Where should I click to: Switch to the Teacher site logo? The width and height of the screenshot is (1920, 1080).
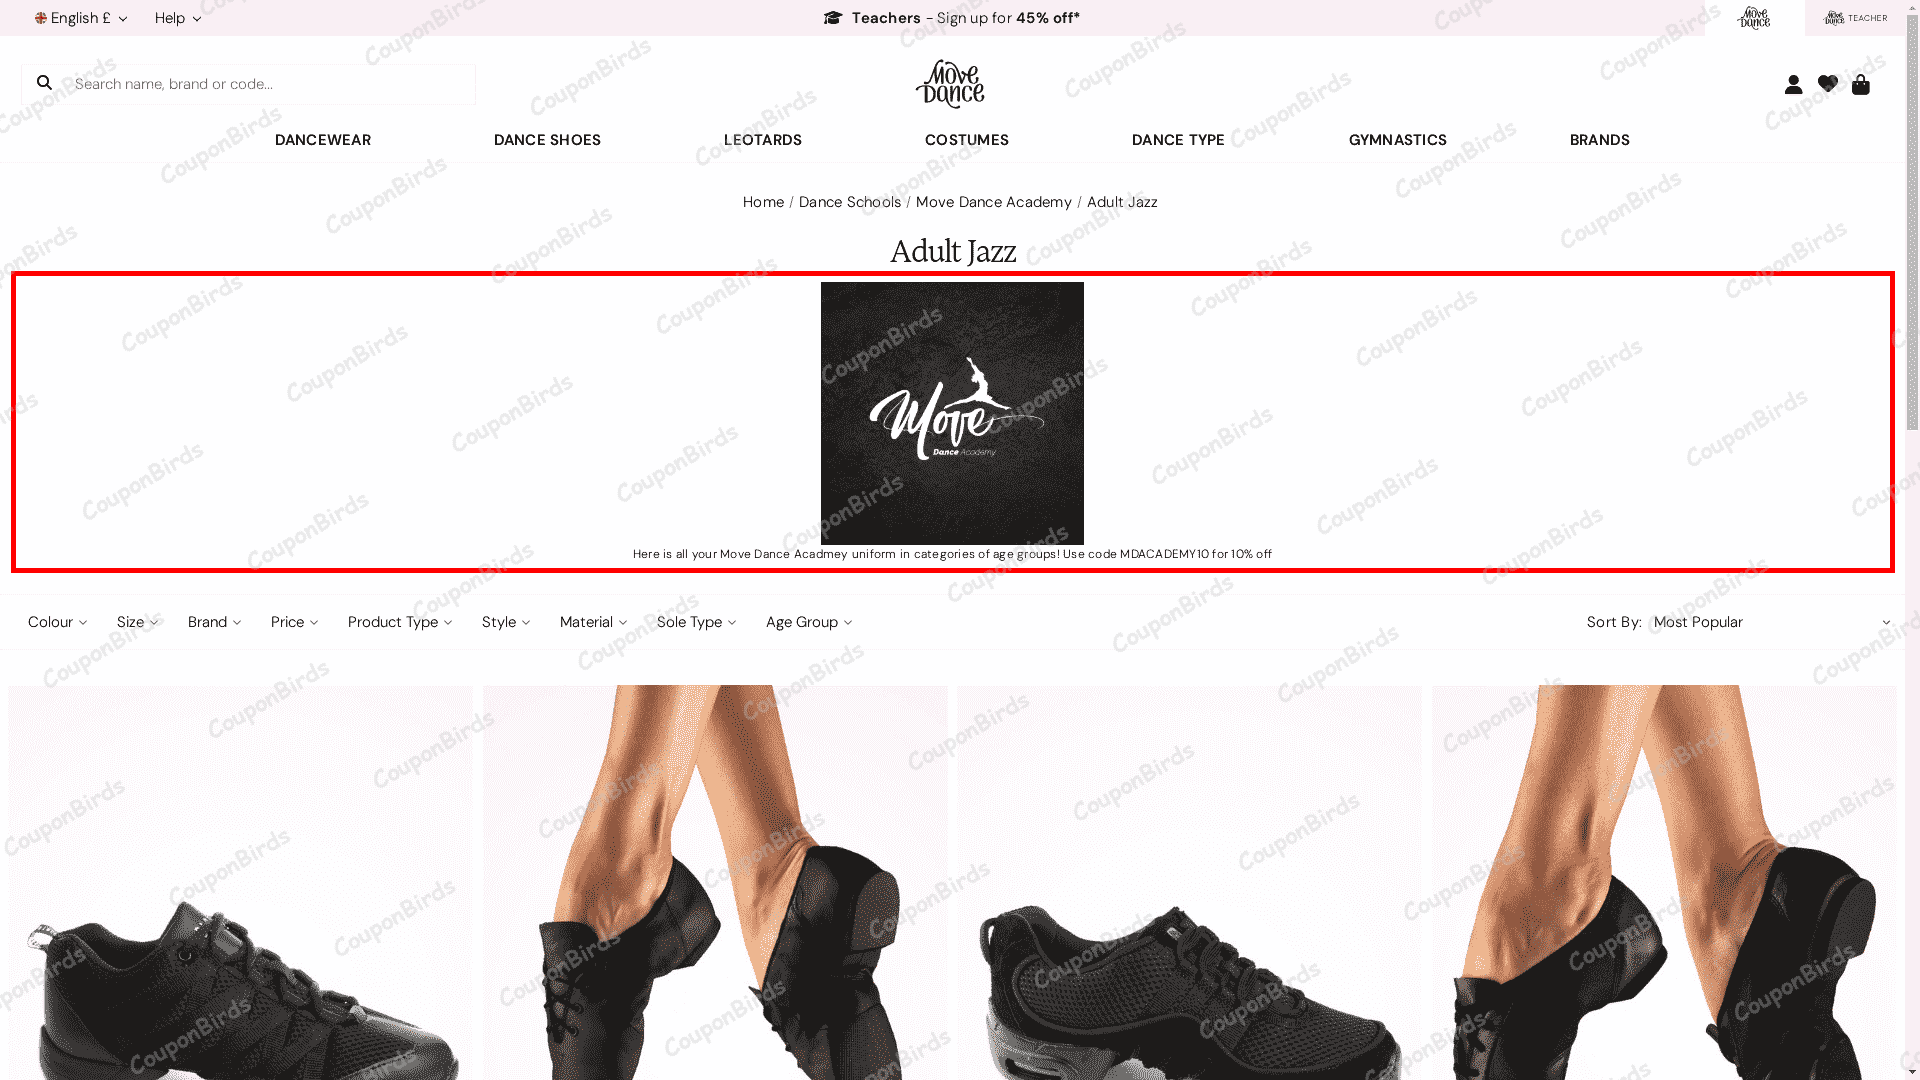coord(1855,18)
